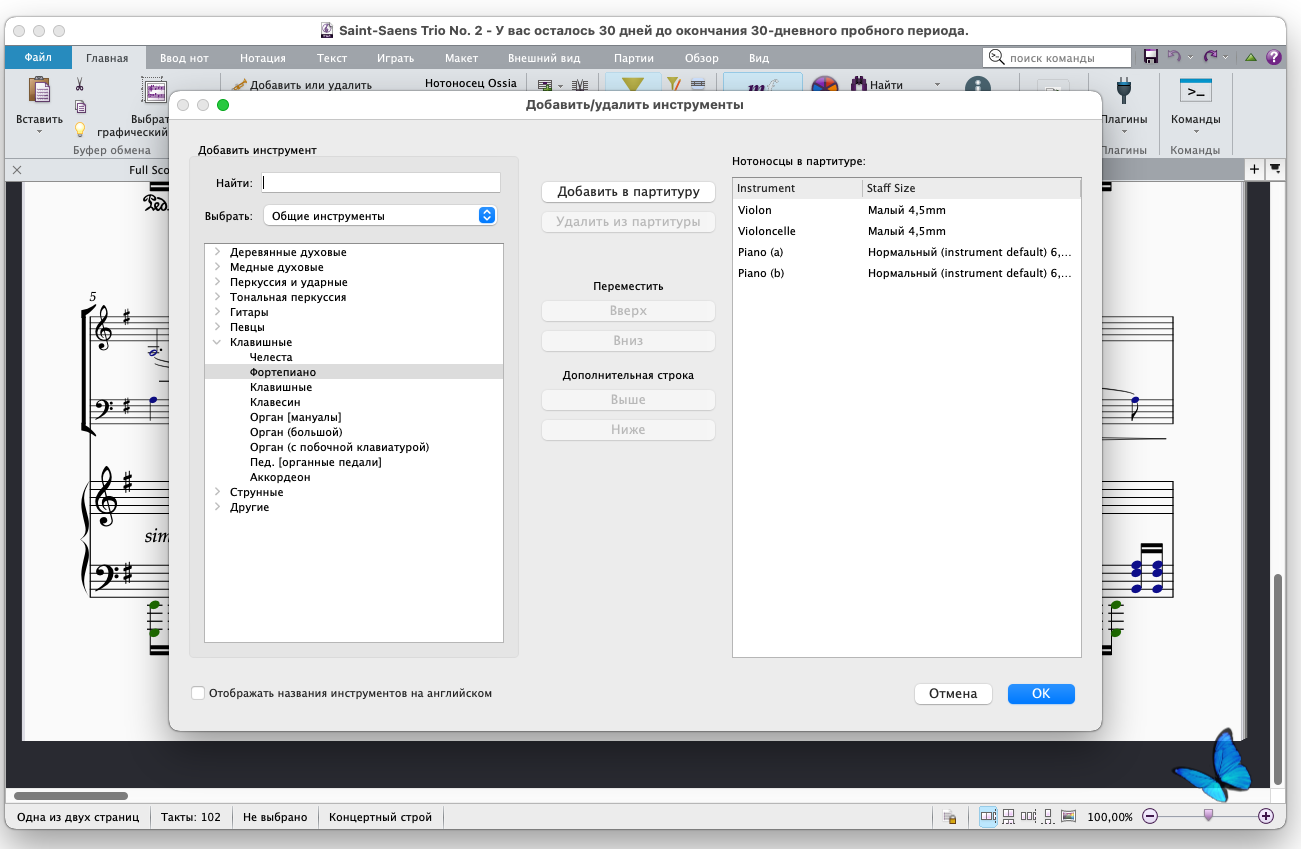The width and height of the screenshot is (1301, 849).
Task: Click the zoom out minus icon
Action: tap(1150, 817)
